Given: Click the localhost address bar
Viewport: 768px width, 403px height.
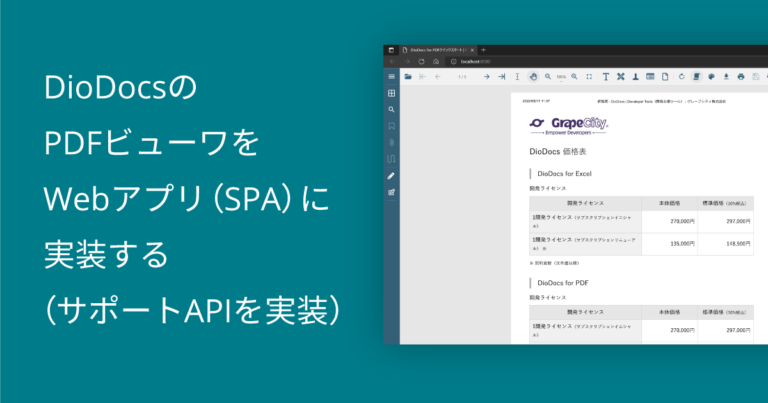Looking at the screenshot, I should coord(607,62).
